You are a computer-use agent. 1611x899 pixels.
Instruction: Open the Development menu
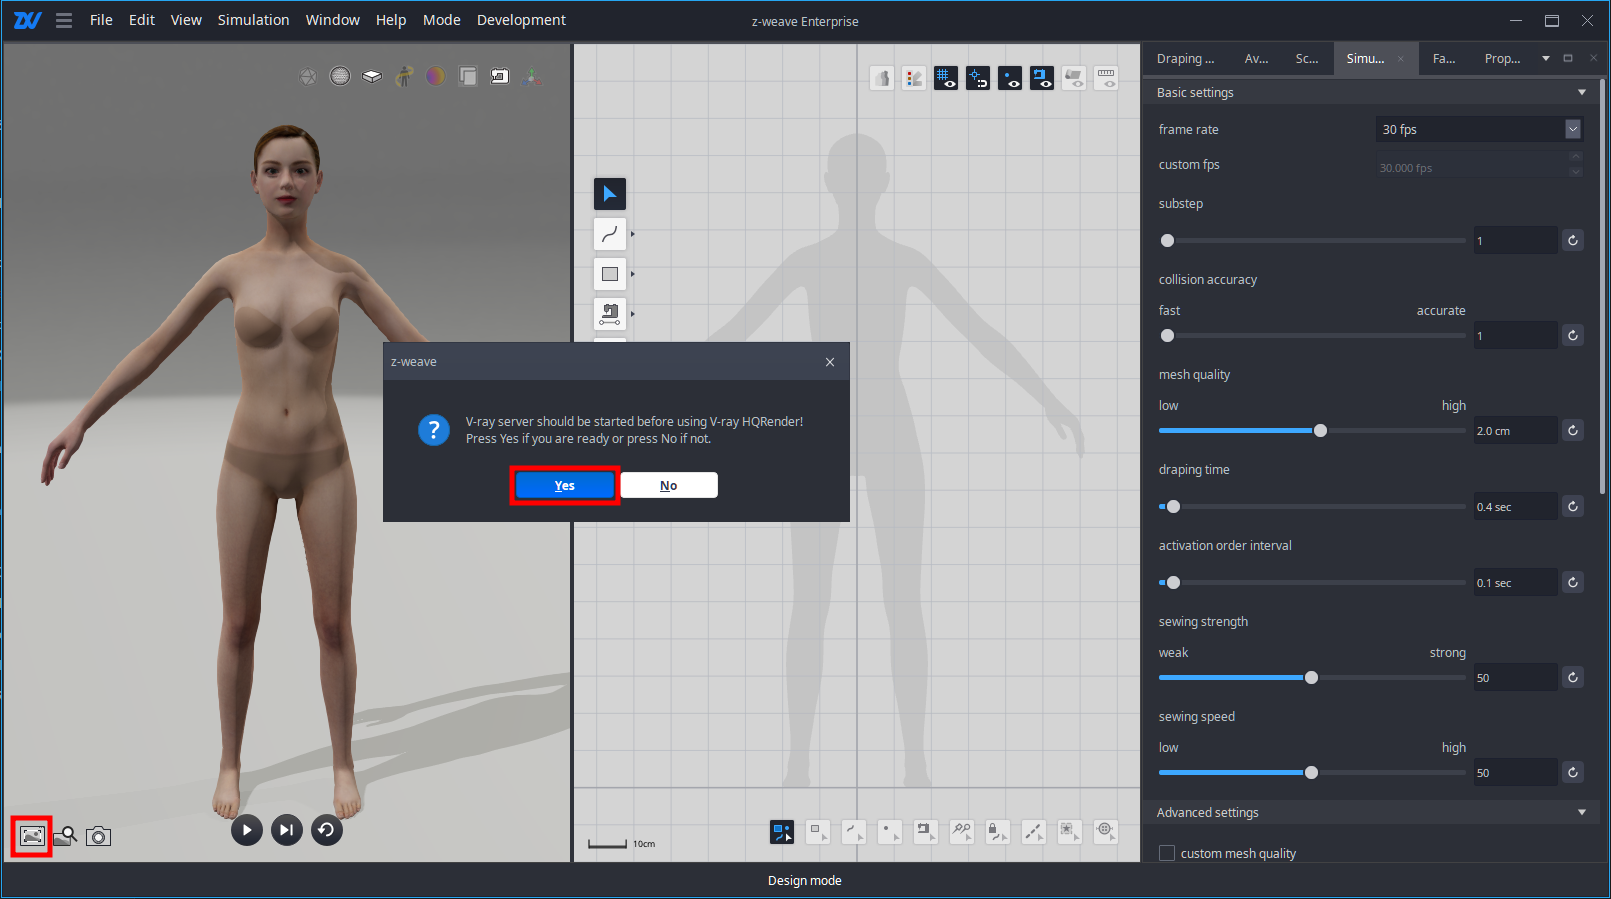(x=521, y=20)
